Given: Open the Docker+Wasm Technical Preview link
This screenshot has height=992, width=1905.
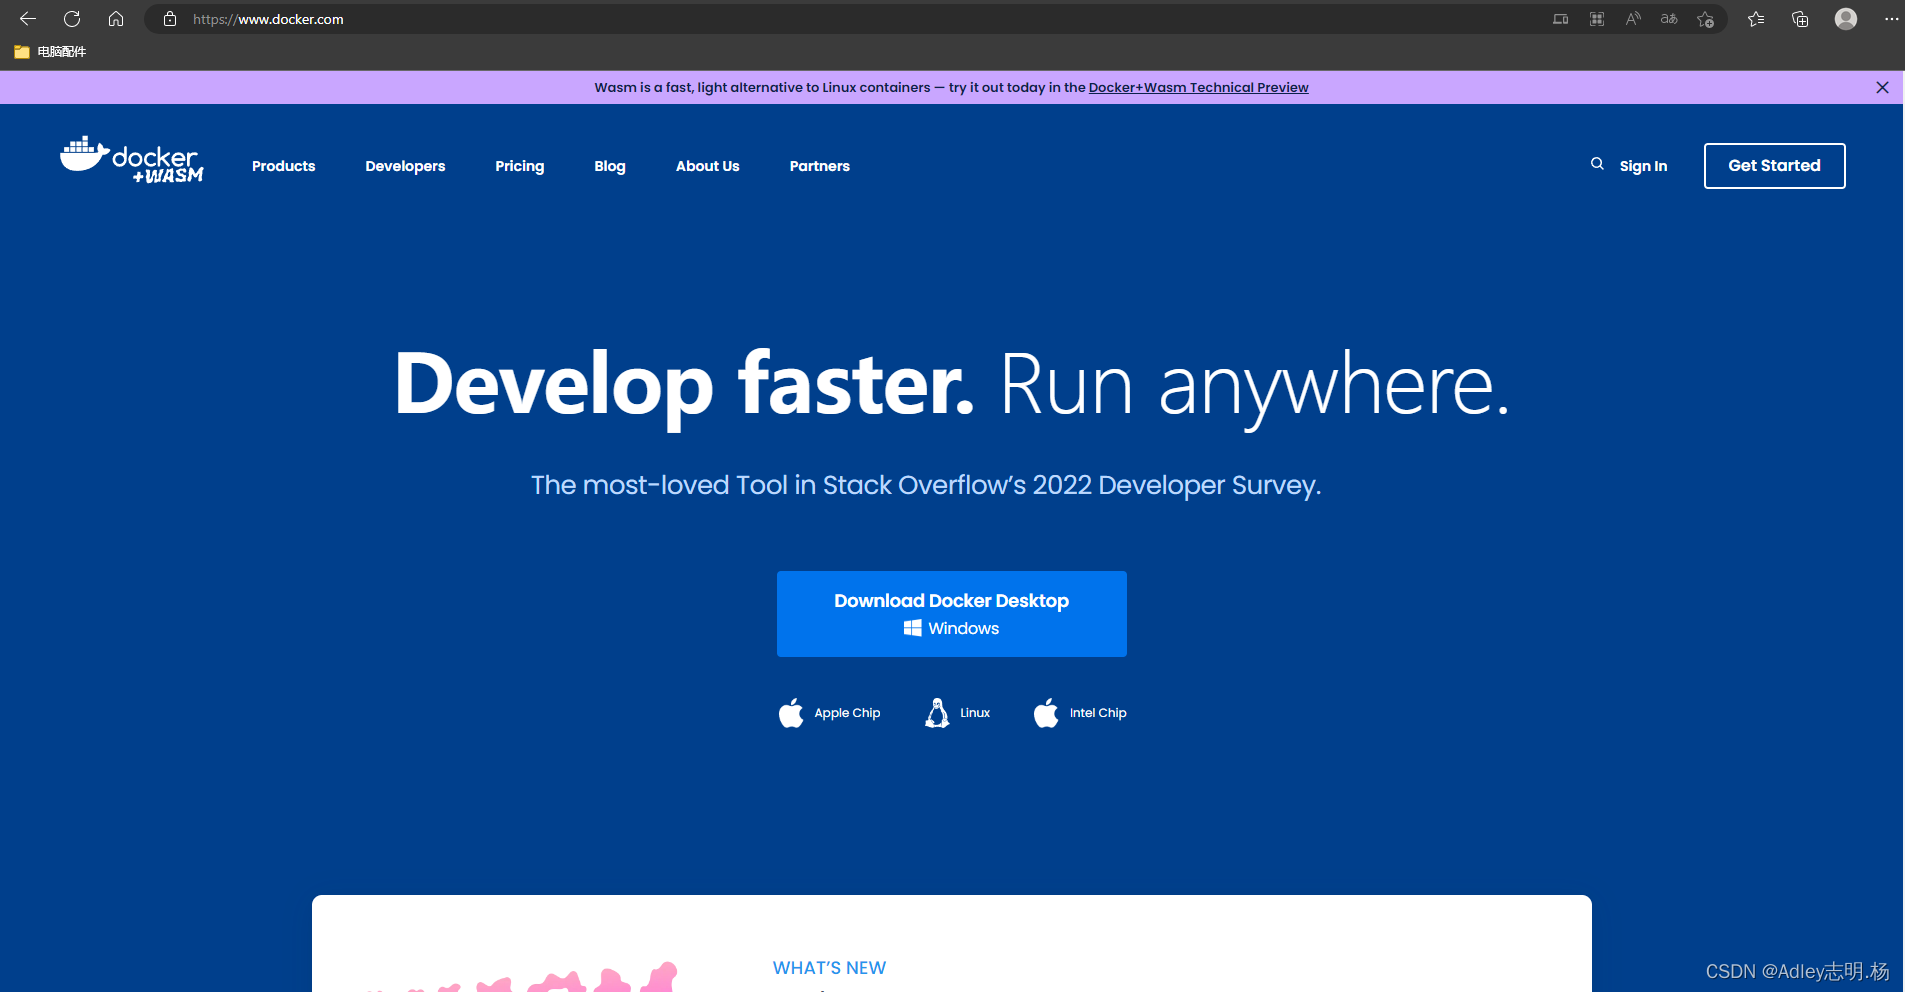Looking at the screenshot, I should pyautogui.click(x=1198, y=88).
